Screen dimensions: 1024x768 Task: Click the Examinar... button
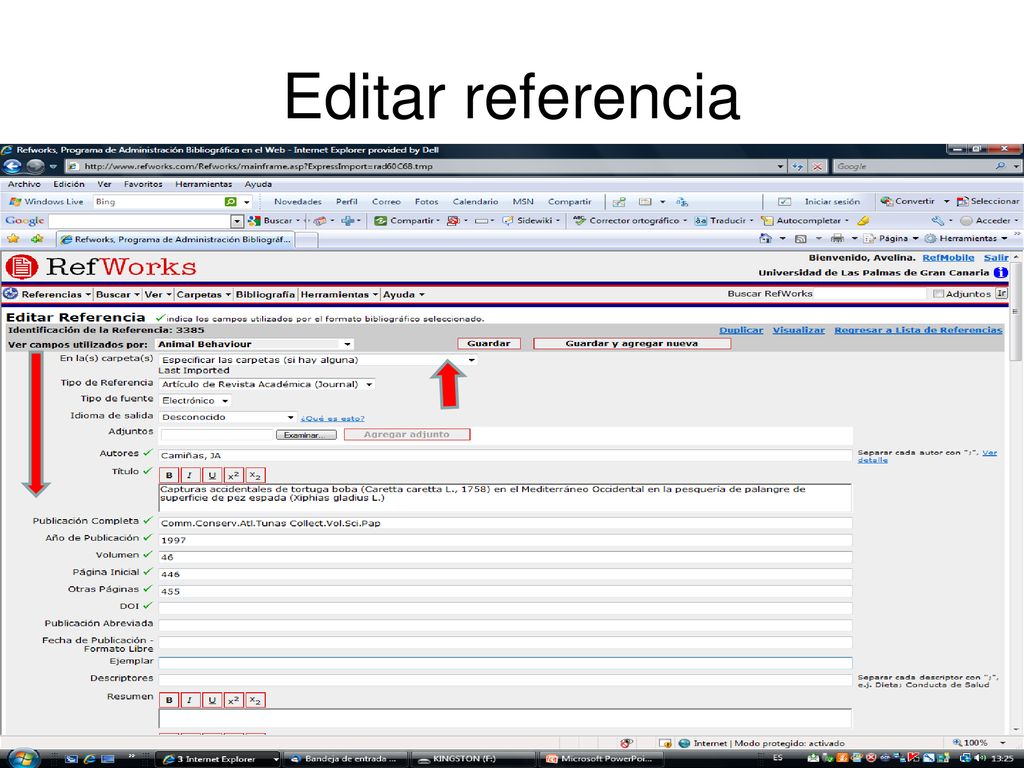point(306,435)
